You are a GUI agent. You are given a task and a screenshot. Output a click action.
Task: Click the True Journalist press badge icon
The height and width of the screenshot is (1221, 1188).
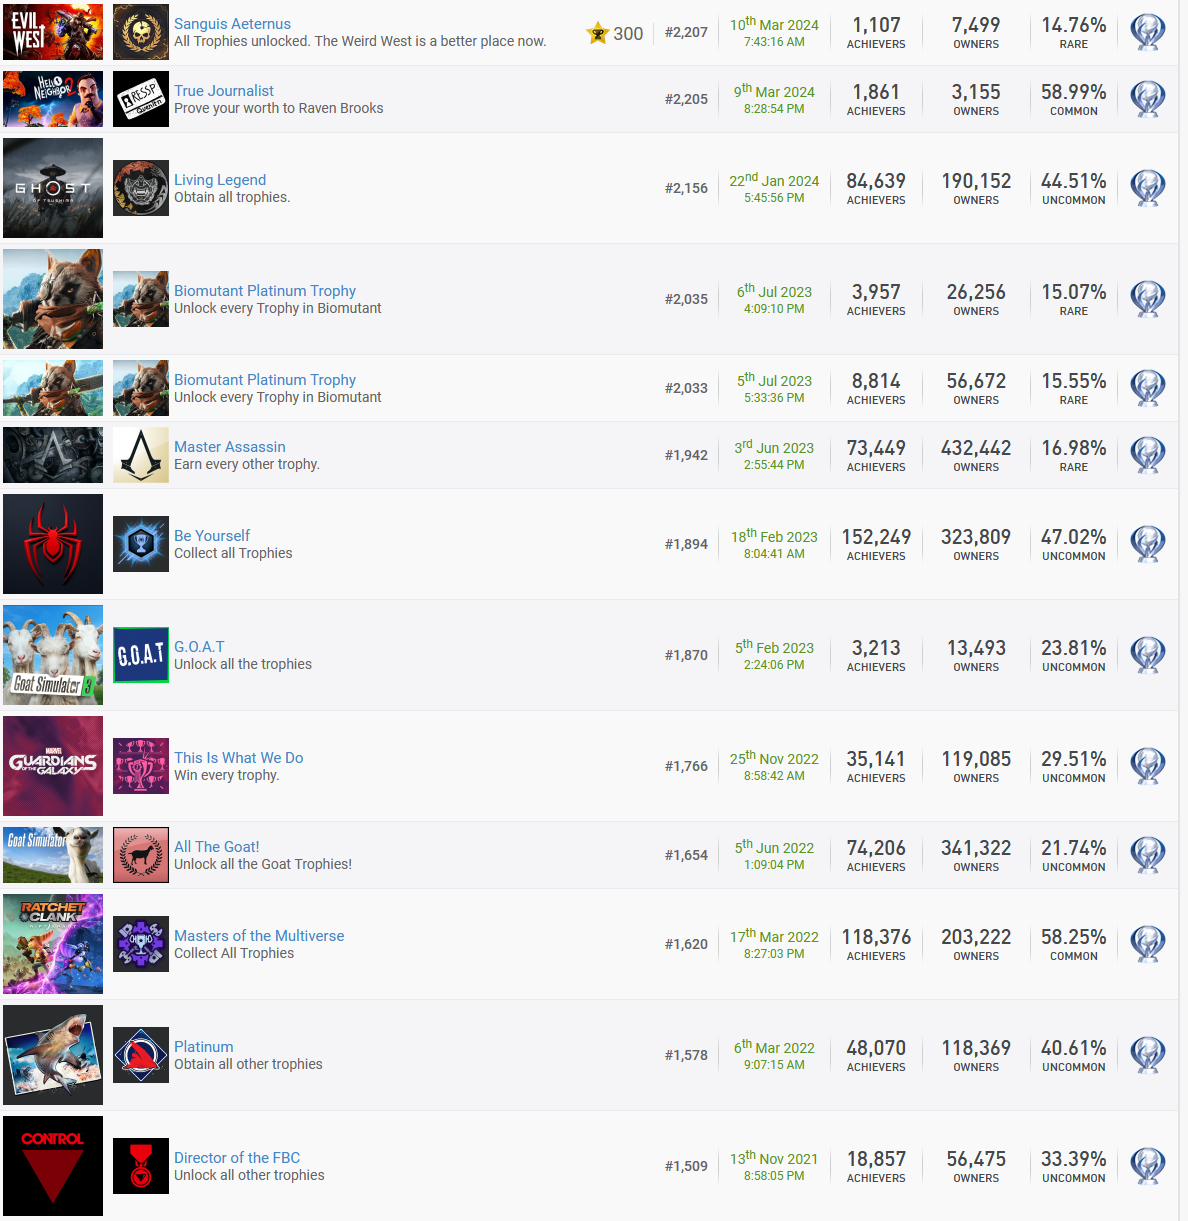click(140, 99)
